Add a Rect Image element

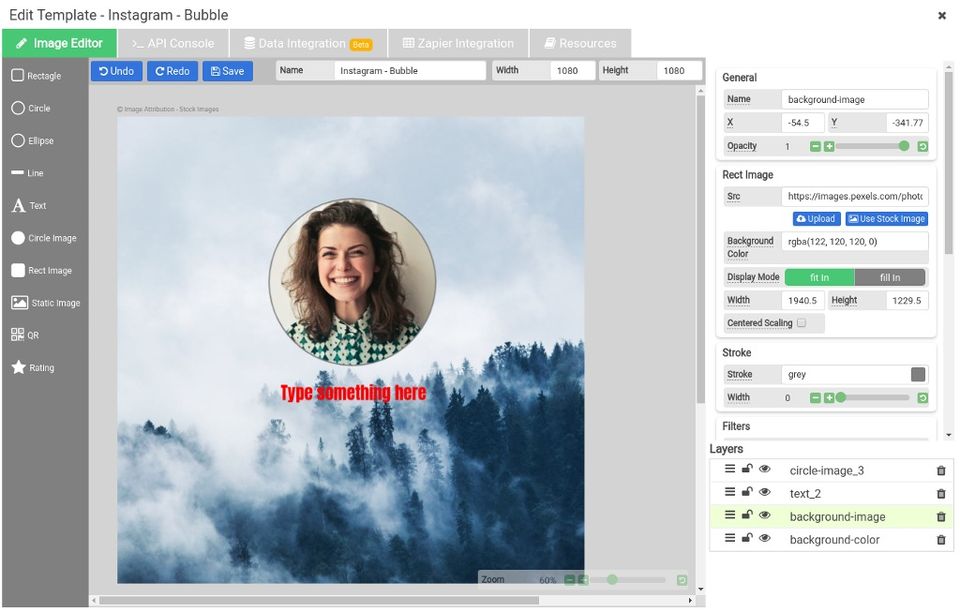tap(41, 270)
